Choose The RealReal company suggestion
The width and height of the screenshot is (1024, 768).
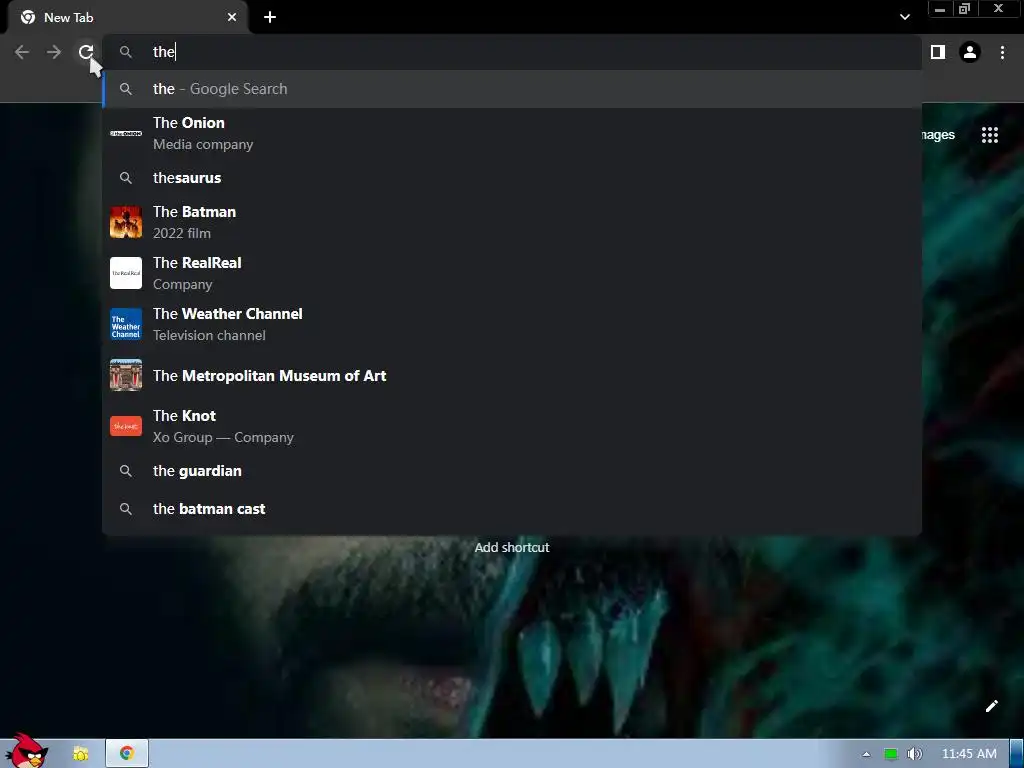coord(512,273)
